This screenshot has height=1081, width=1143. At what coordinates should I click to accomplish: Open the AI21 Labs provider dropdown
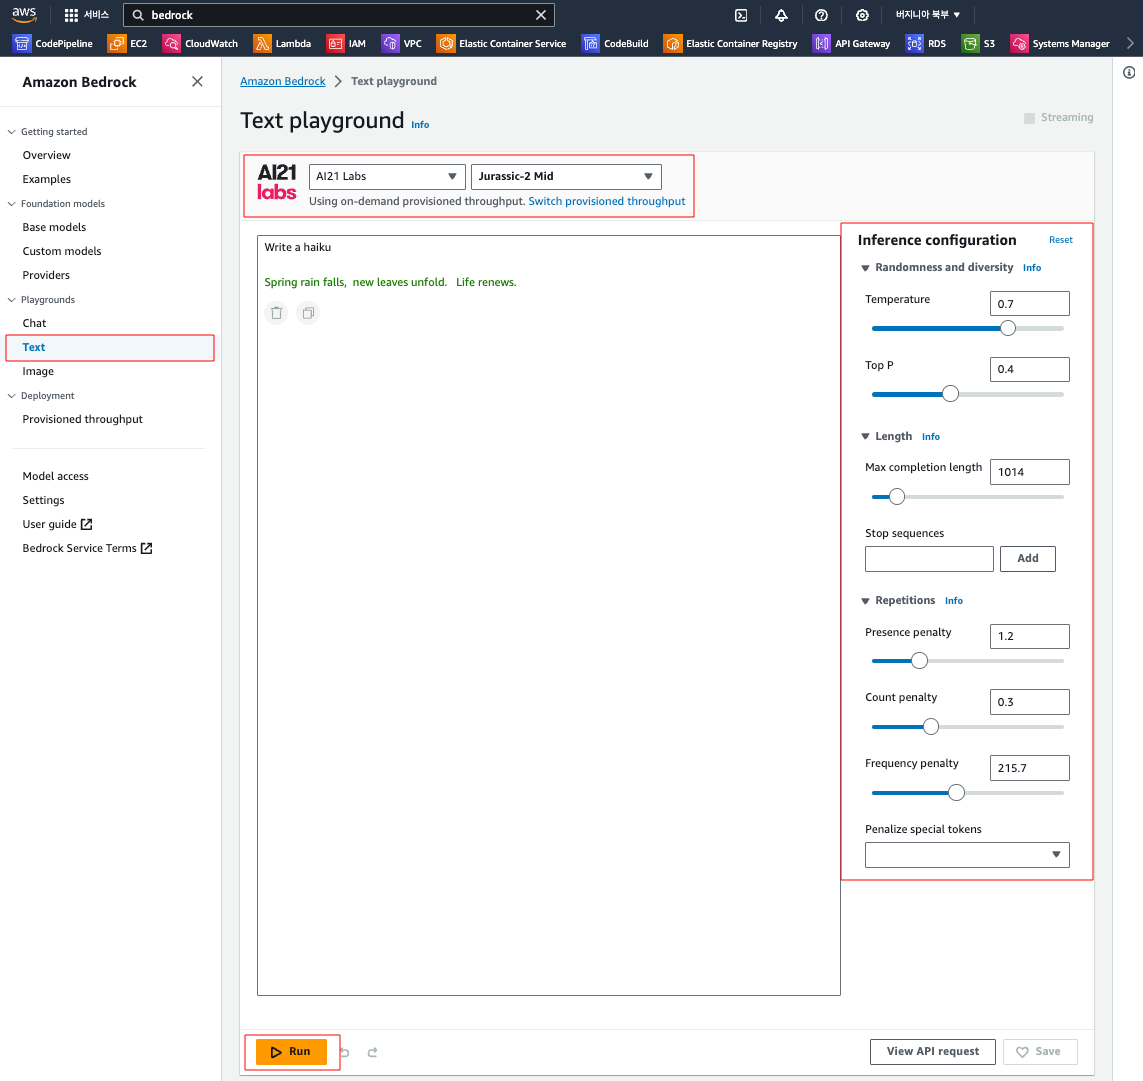click(x=387, y=176)
